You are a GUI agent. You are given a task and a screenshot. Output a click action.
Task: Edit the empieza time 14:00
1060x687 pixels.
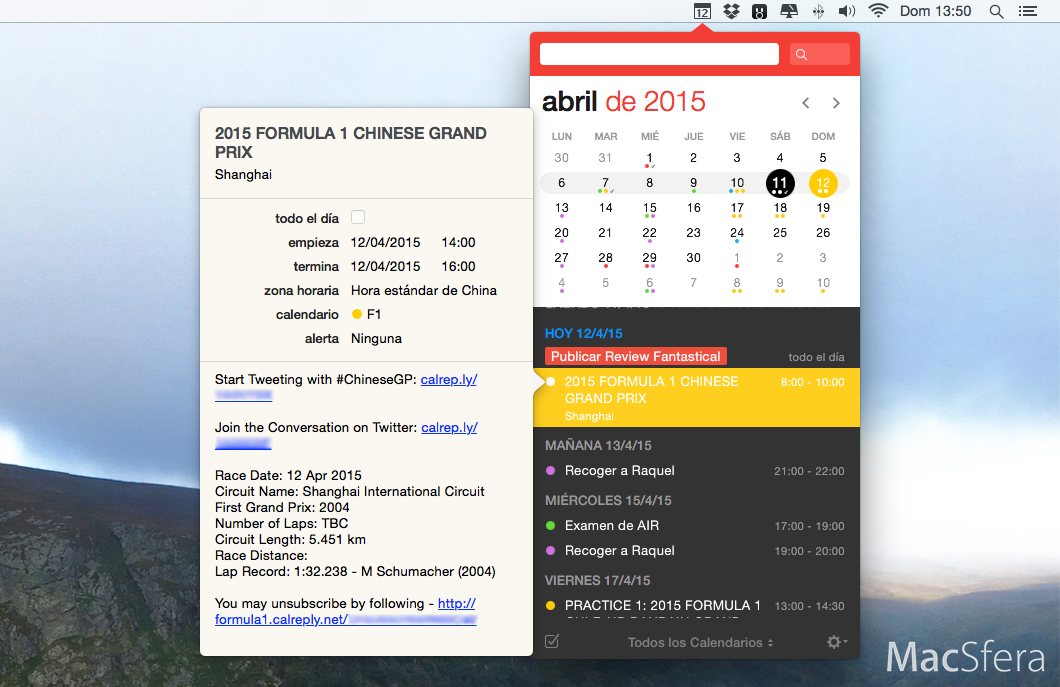click(x=458, y=243)
